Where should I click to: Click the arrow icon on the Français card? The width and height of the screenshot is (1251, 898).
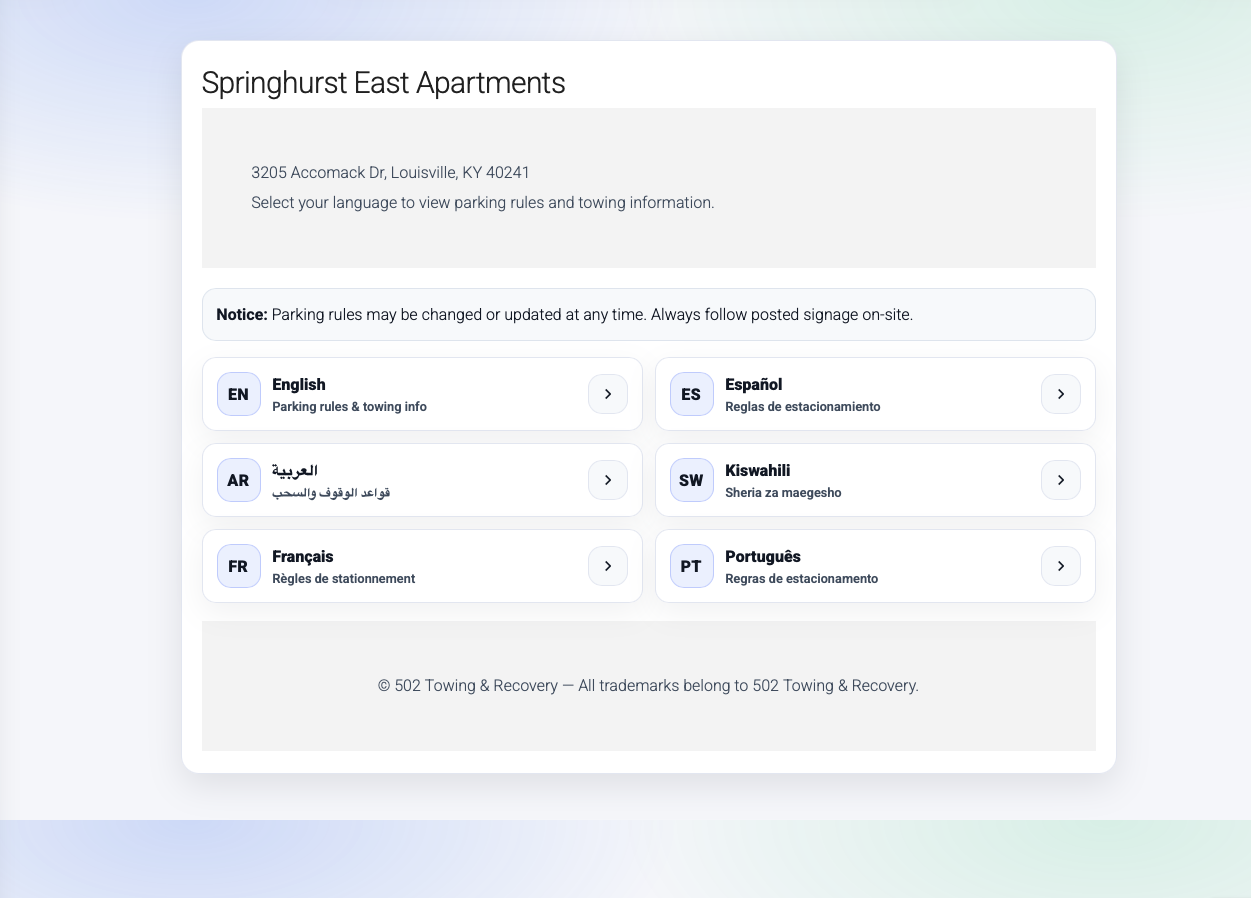click(607, 566)
